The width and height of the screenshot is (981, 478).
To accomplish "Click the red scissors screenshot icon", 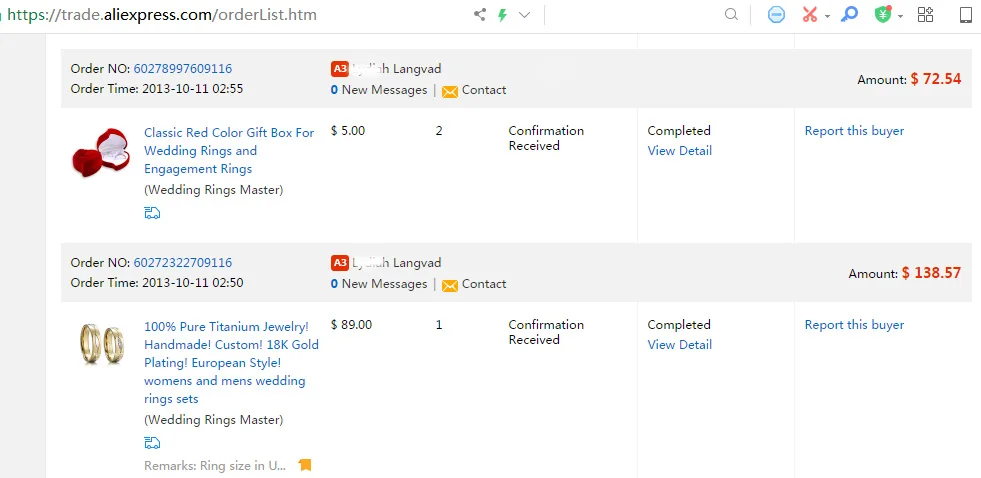I will [810, 14].
